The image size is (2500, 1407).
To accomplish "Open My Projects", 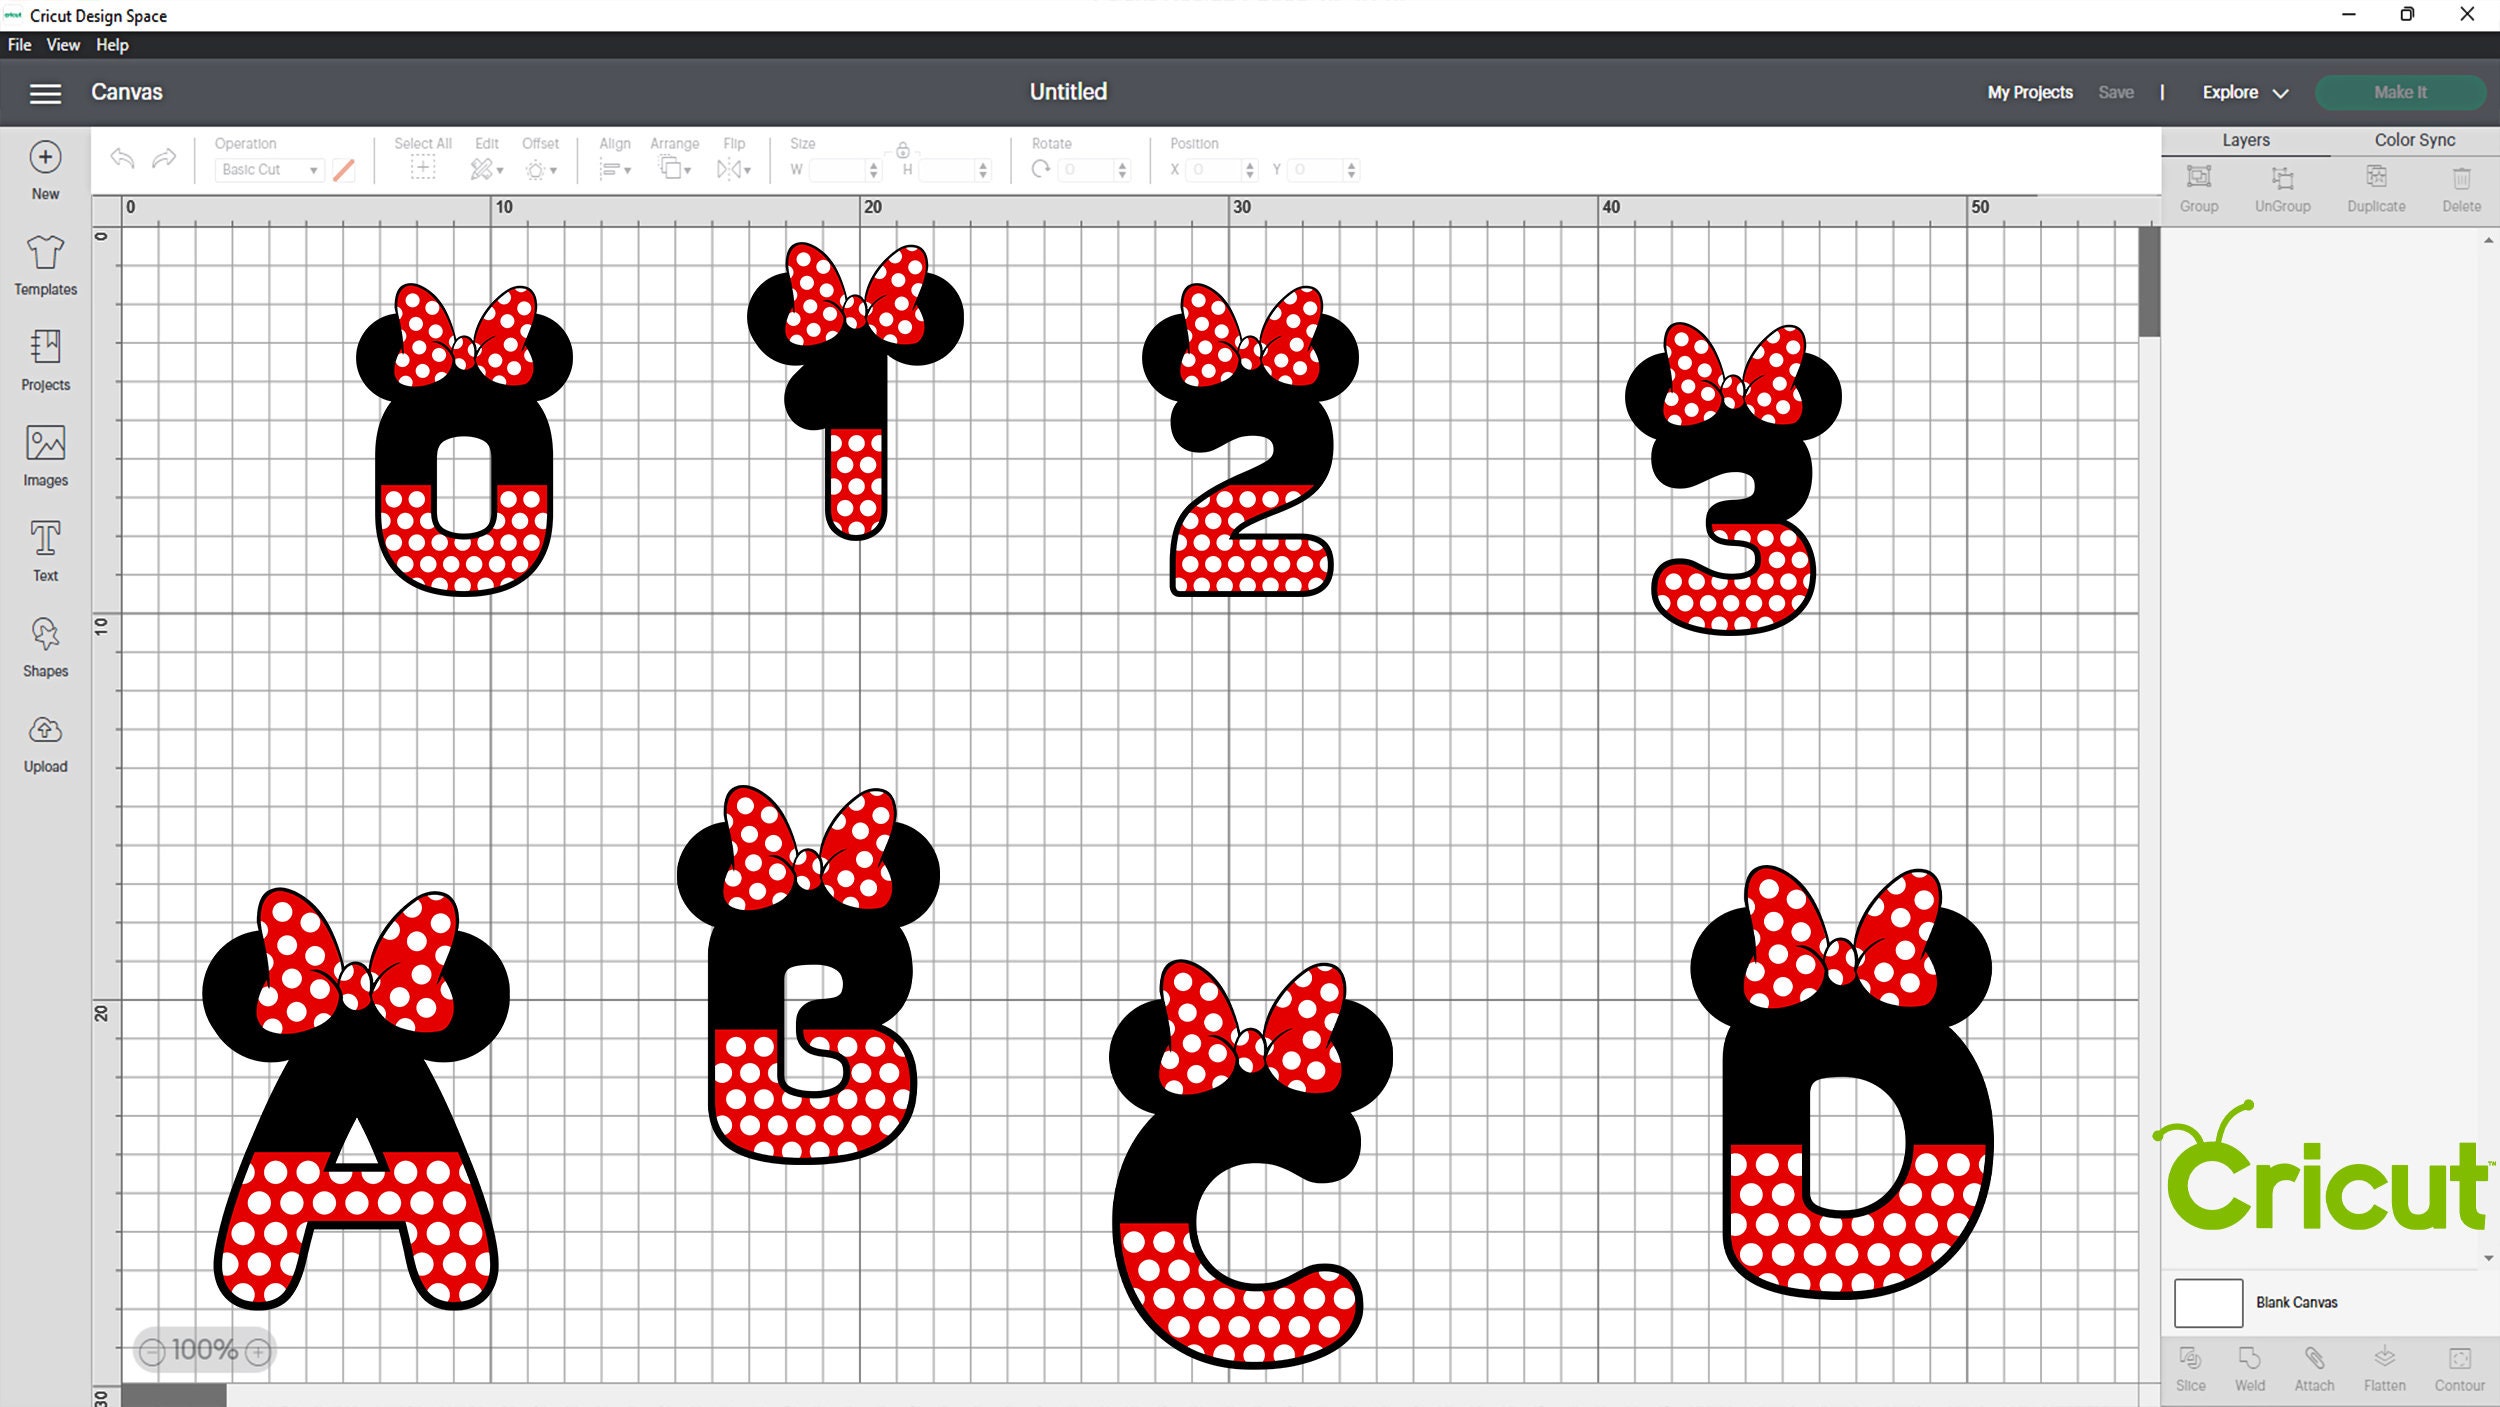I will 2030,92.
